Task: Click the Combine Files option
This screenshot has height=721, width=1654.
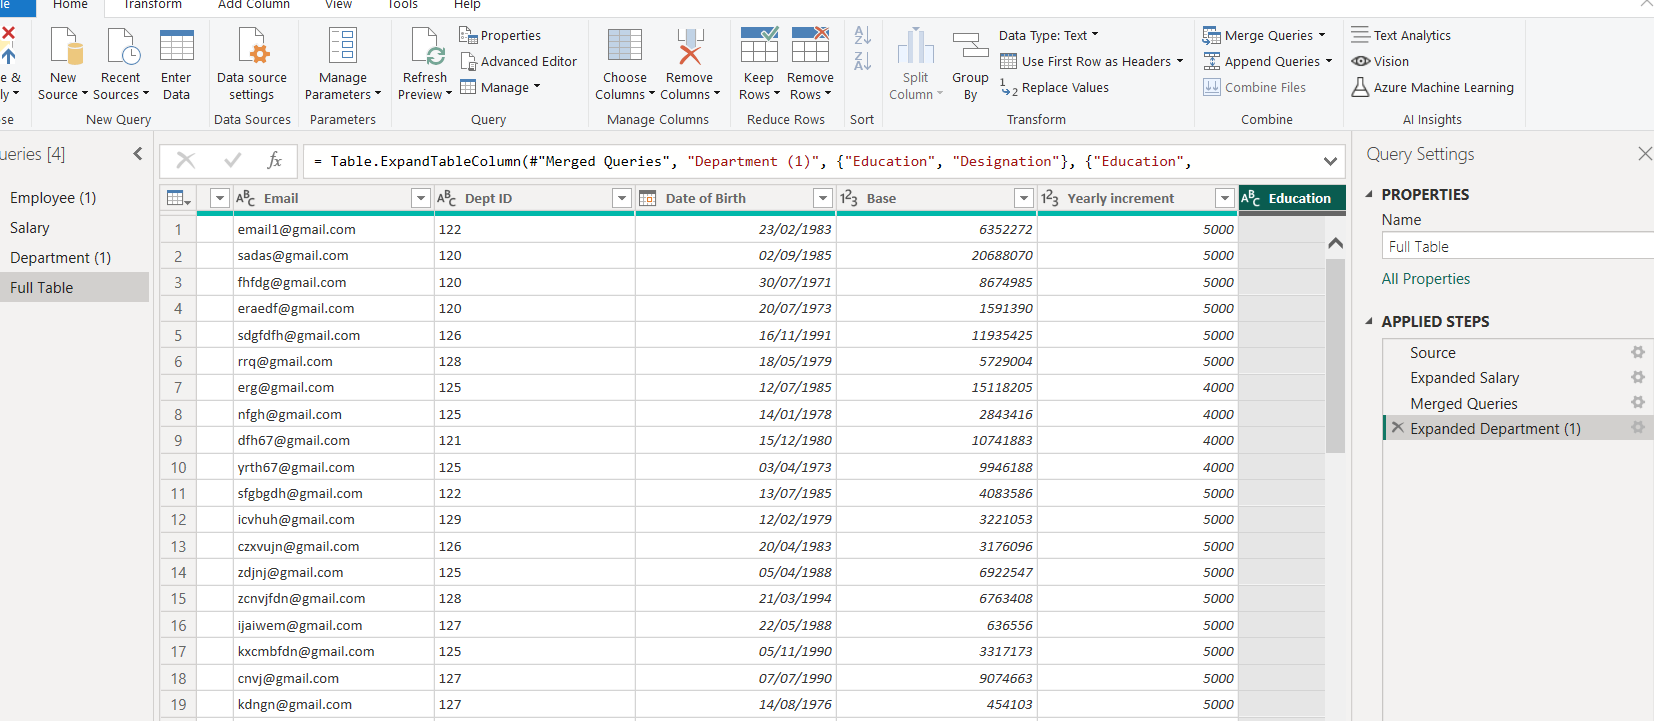Action: click(1254, 87)
